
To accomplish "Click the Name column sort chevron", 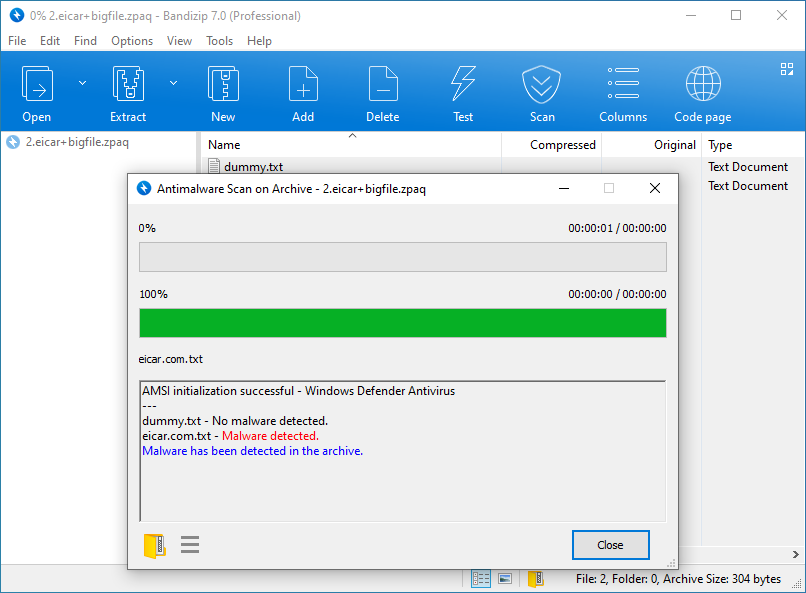I will (352, 133).
